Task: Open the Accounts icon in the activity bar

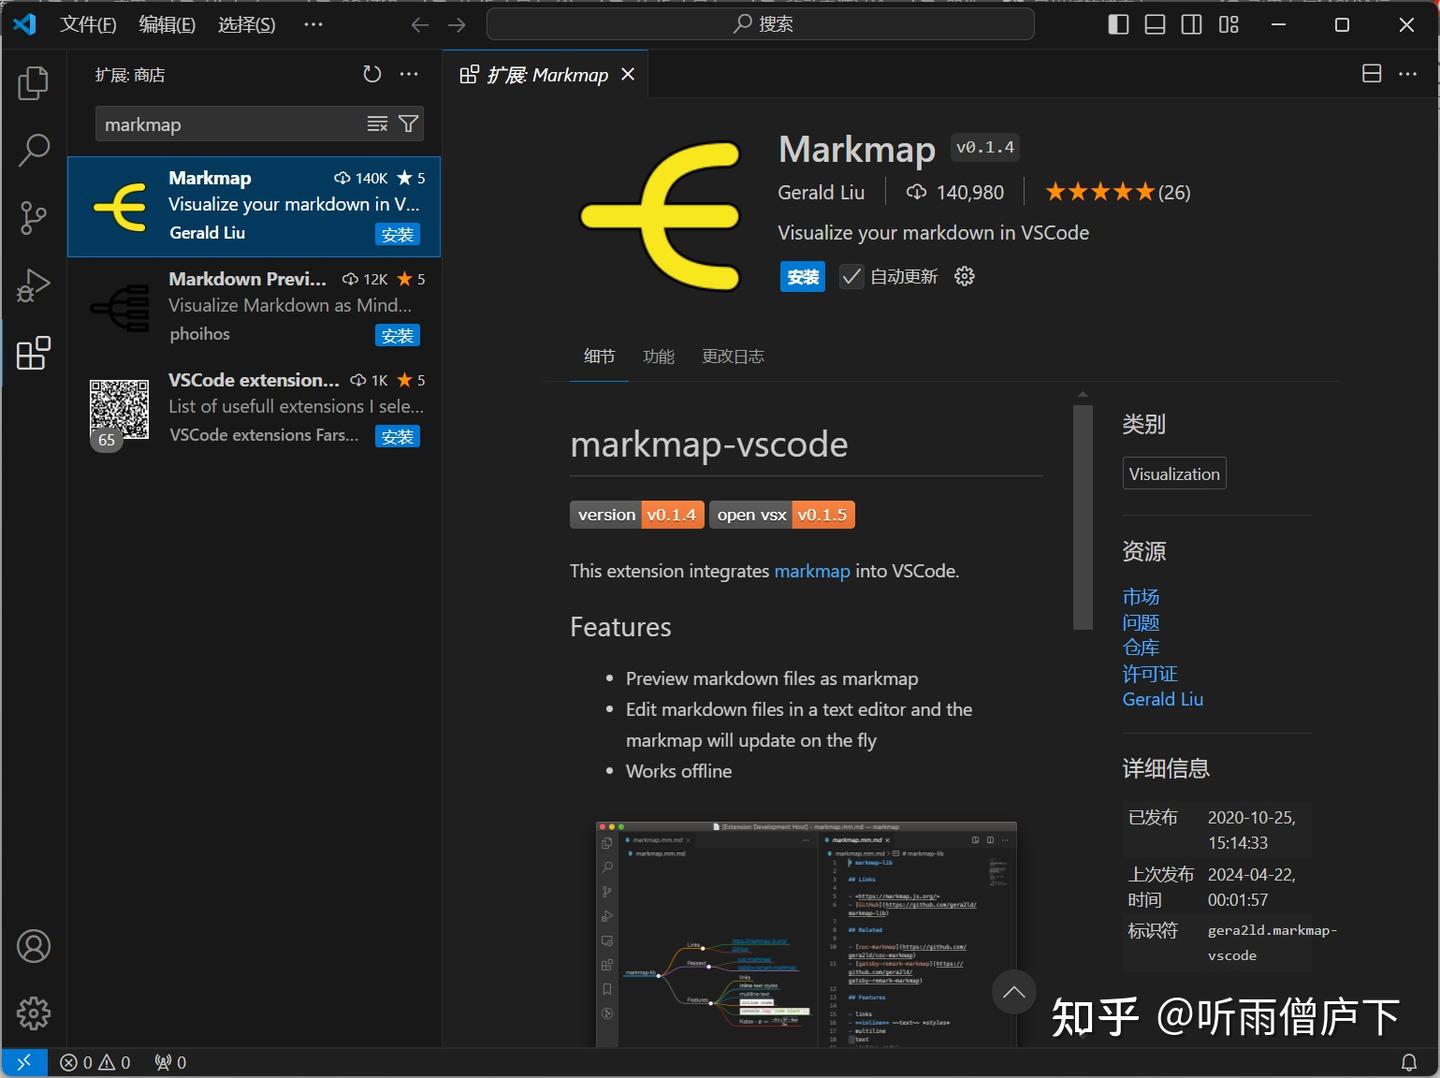Action: 33,945
